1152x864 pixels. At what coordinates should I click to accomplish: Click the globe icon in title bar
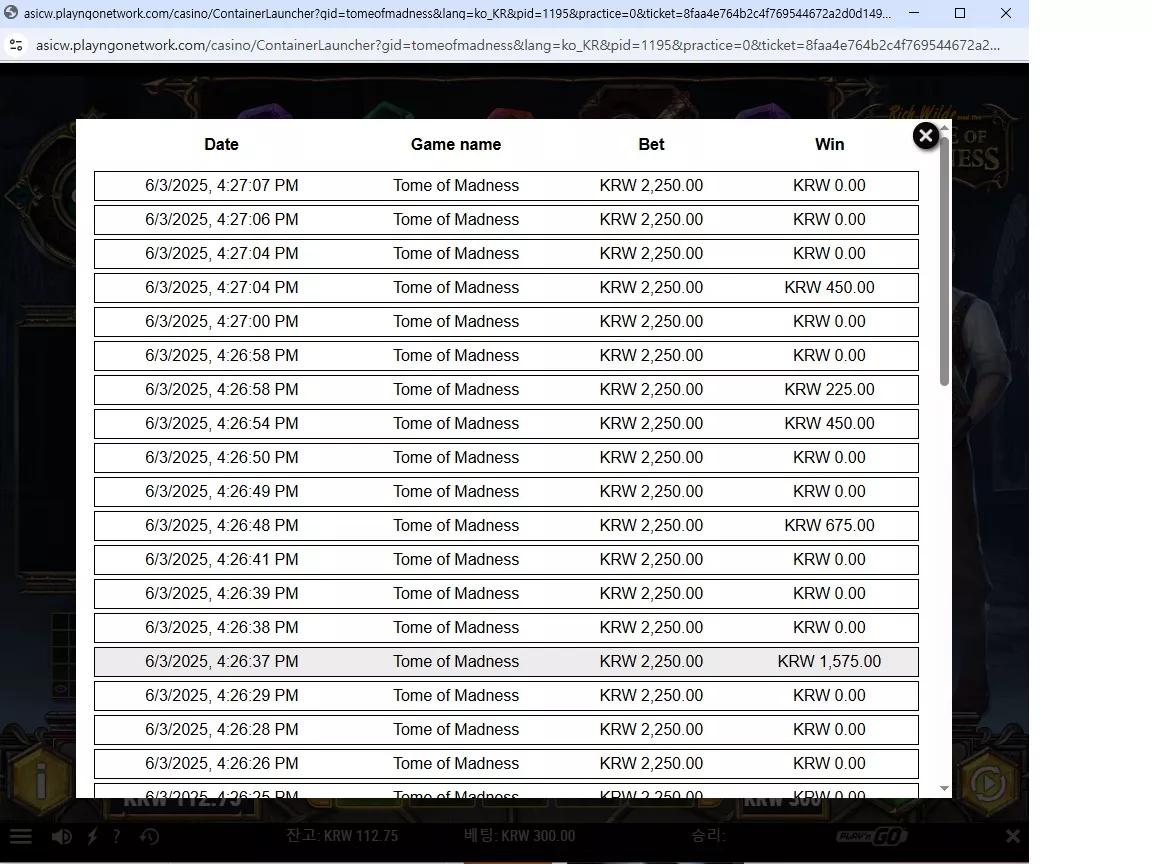coord(11,12)
